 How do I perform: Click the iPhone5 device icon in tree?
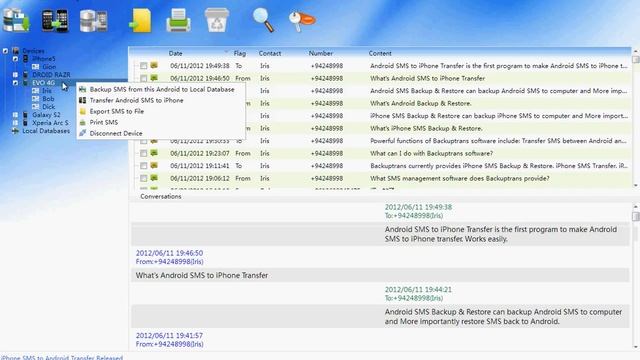pos(26,59)
